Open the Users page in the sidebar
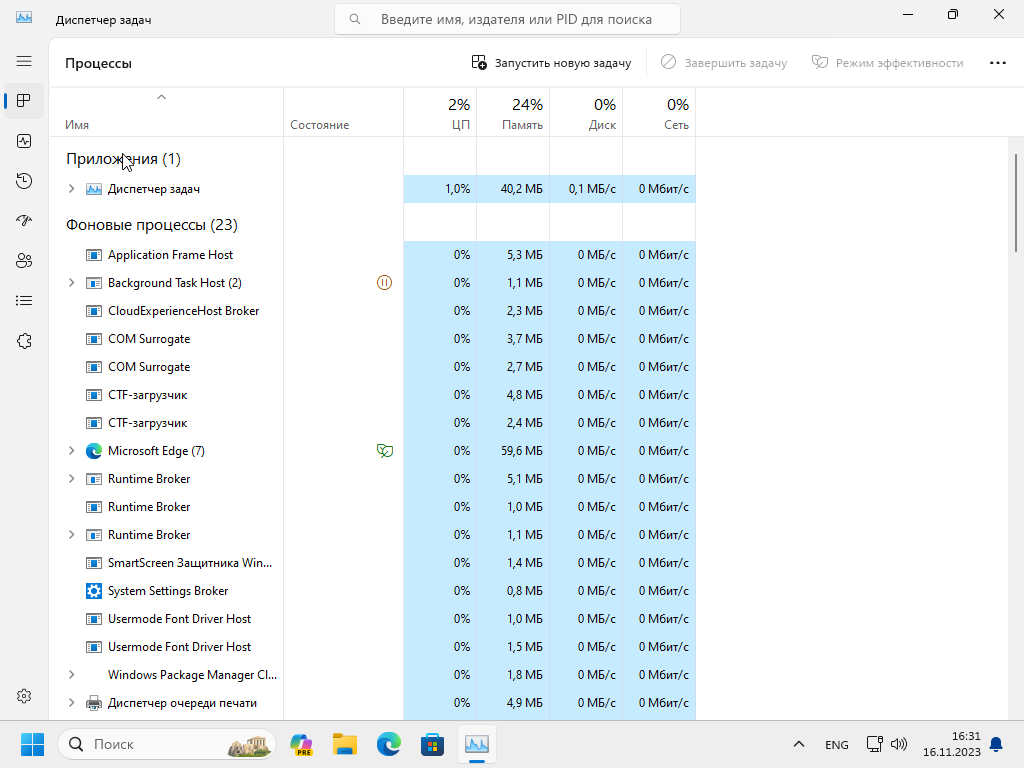The height and width of the screenshot is (768, 1024). (x=24, y=261)
